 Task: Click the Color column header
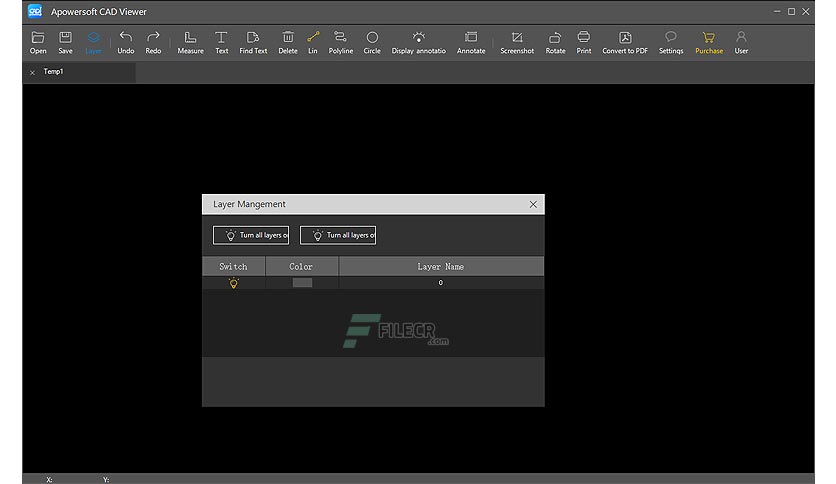pos(301,267)
